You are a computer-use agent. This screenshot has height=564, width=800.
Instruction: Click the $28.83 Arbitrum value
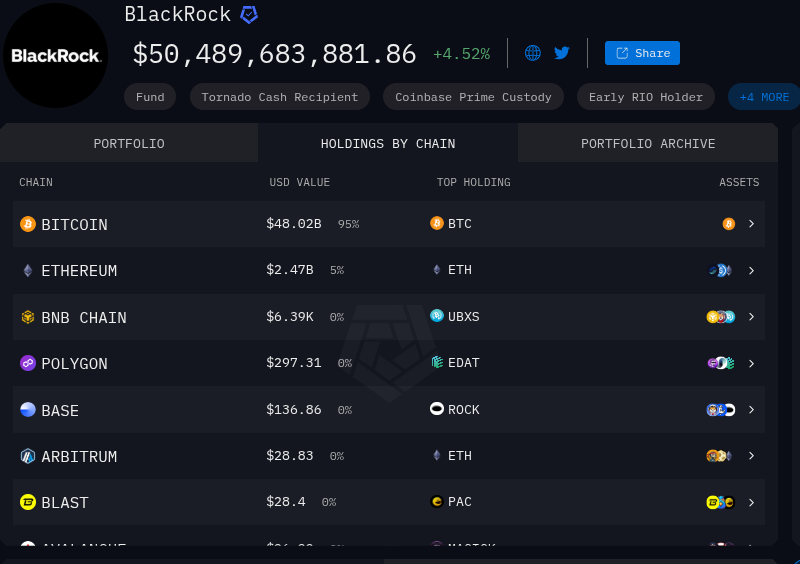pyautogui.click(x=290, y=455)
